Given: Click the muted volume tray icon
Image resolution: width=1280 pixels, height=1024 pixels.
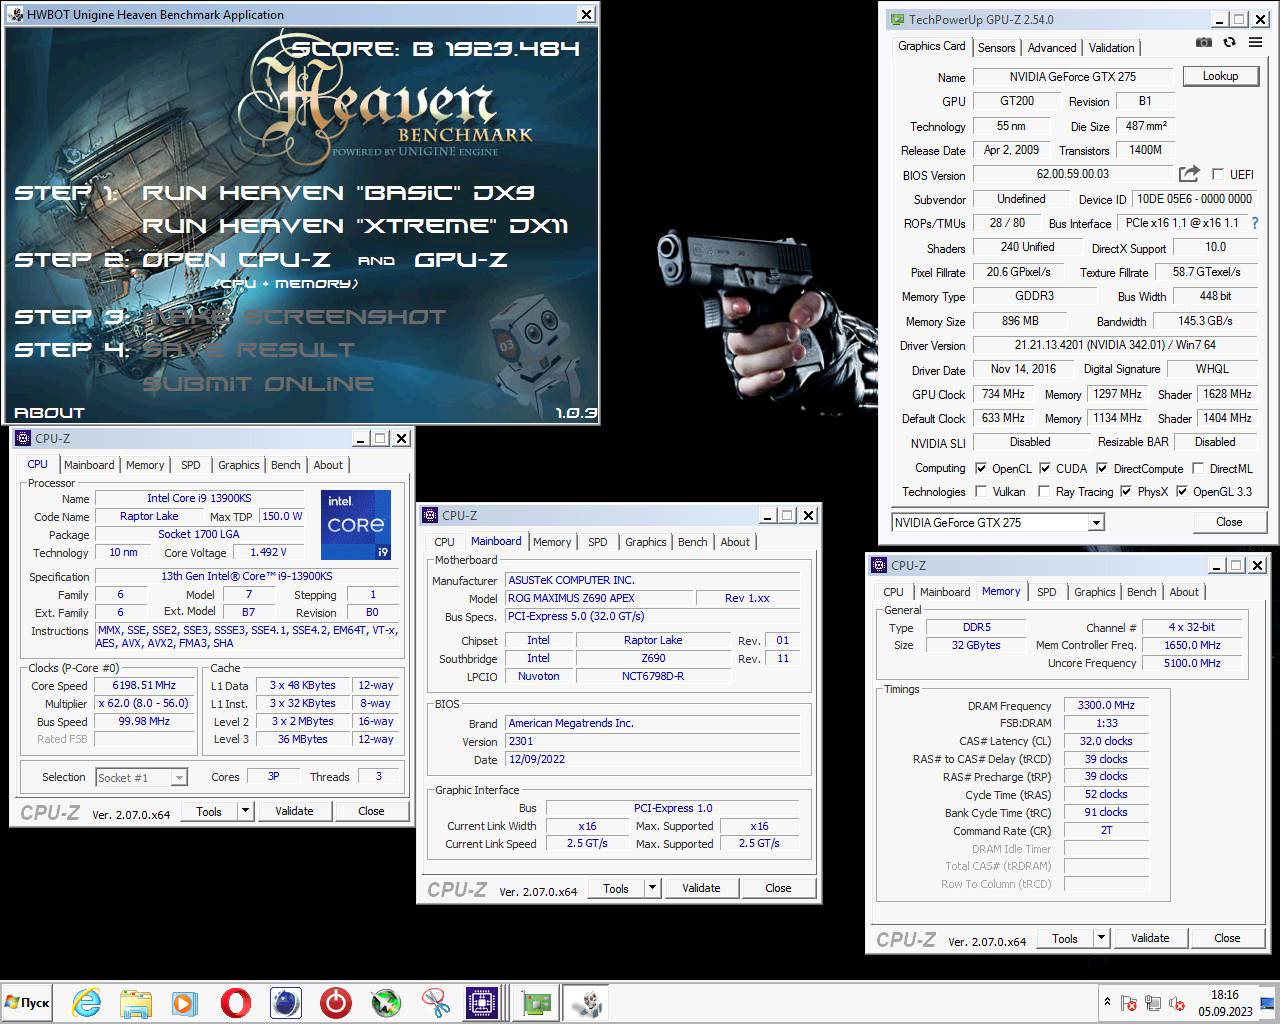Looking at the screenshot, I should pos(1178,1002).
